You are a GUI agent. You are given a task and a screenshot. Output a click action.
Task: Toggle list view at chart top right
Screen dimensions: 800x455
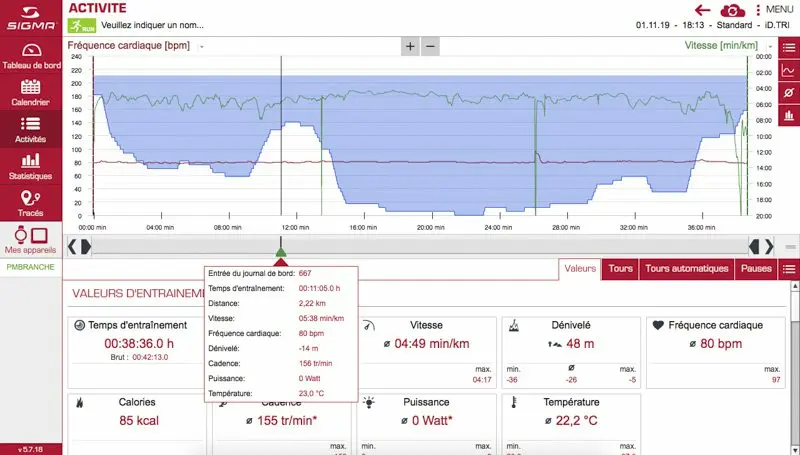point(789,47)
